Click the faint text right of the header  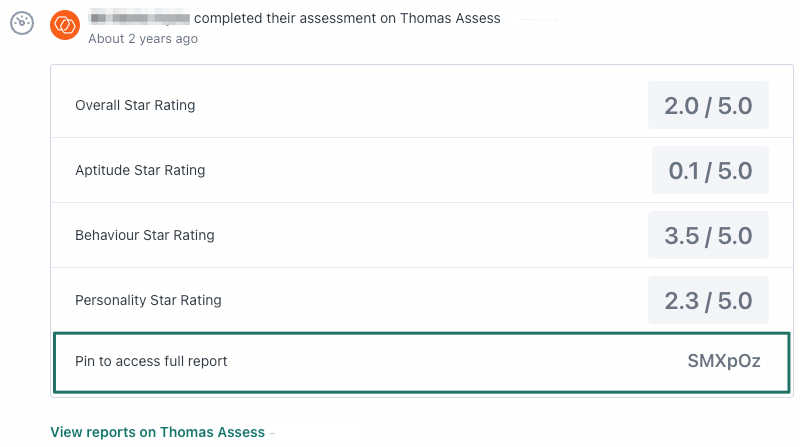(x=542, y=18)
